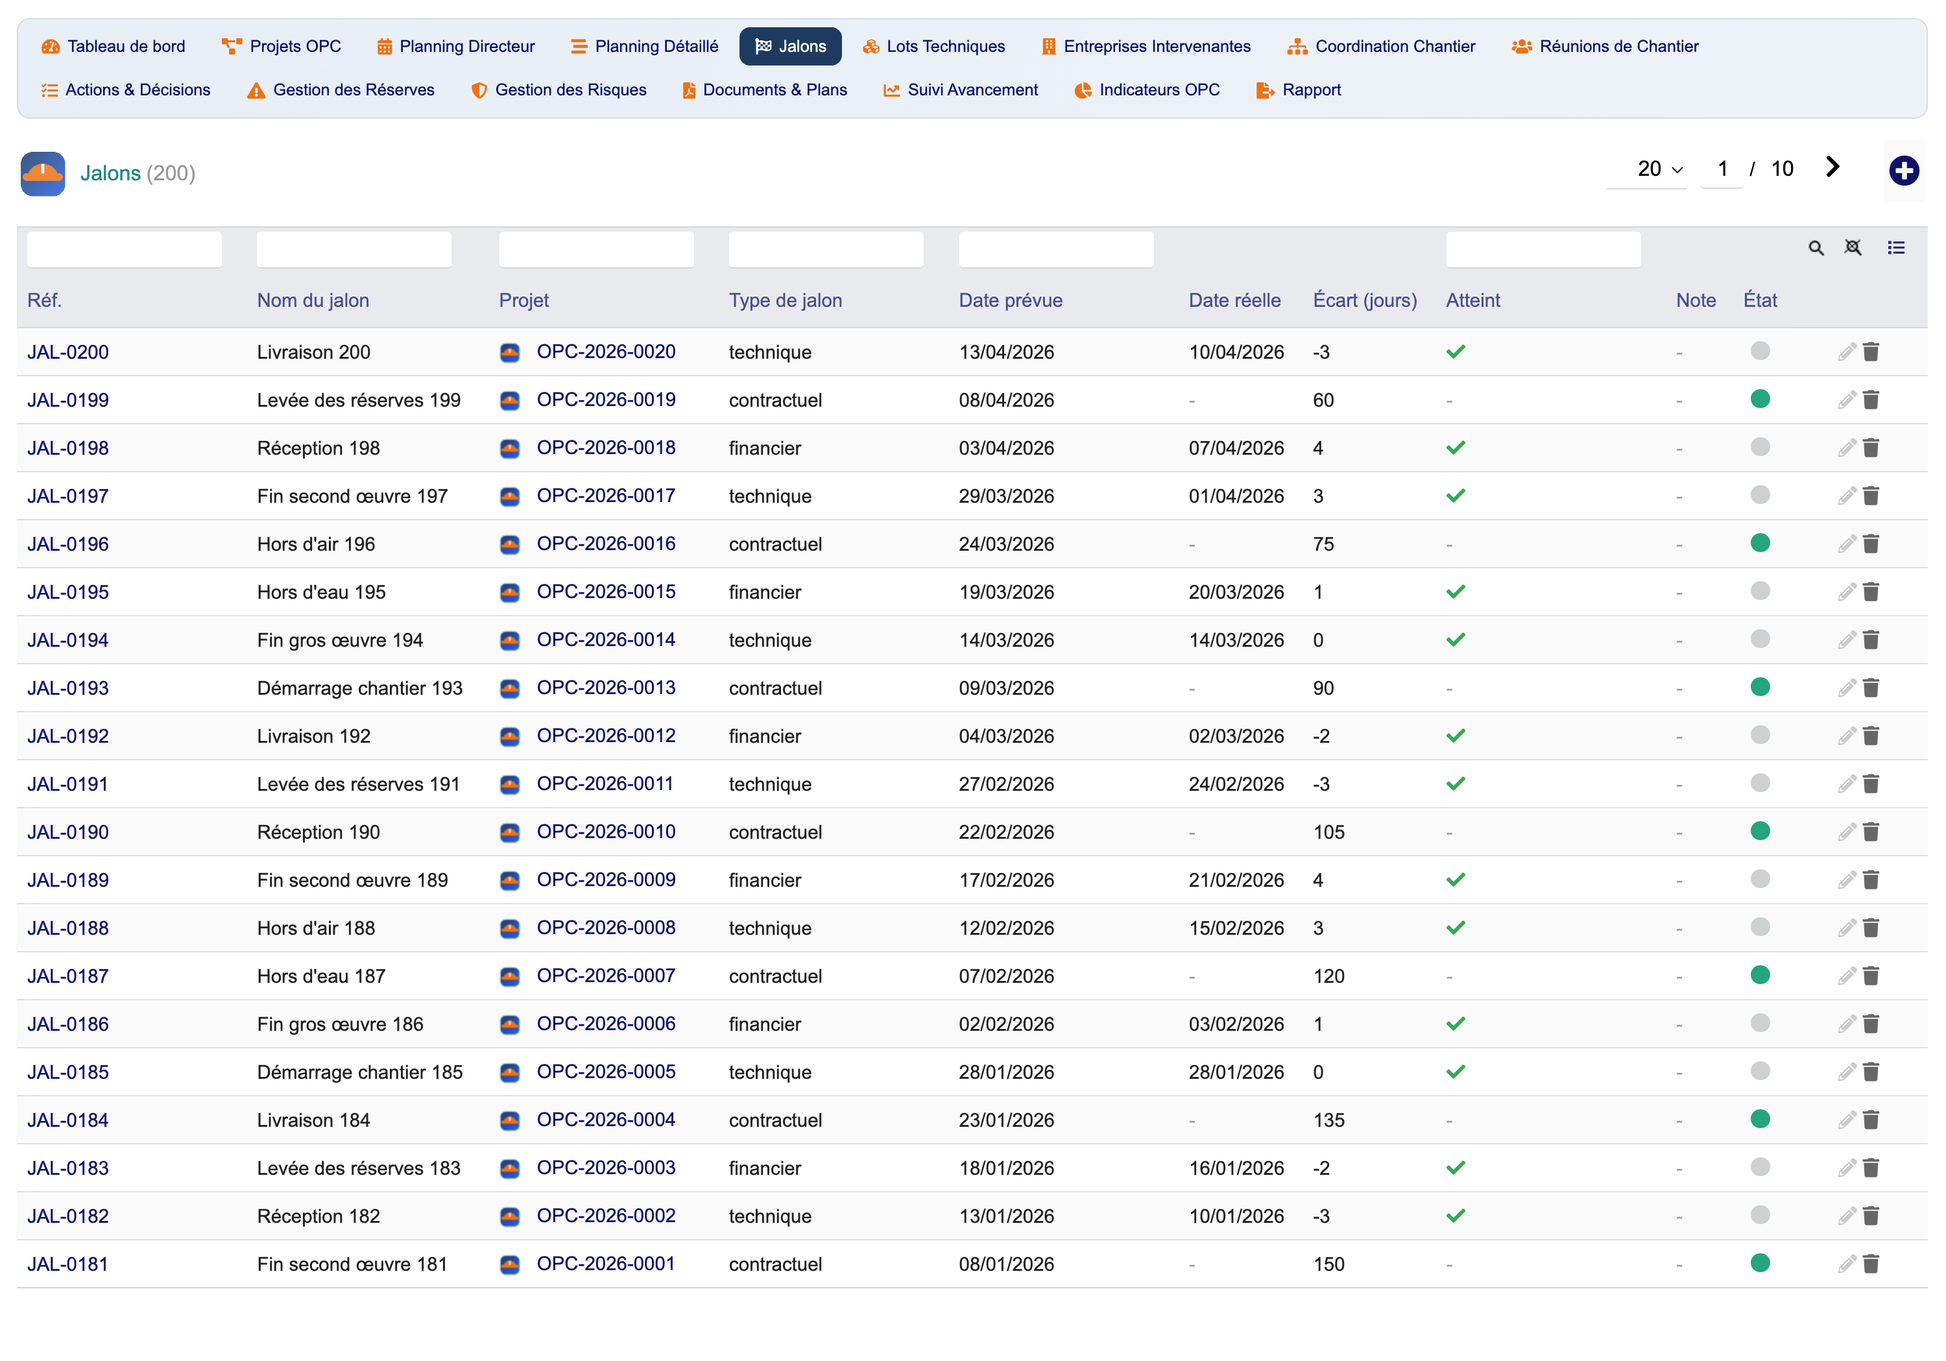The height and width of the screenshot is (1361, 1946).
Task: Open Gestion des Risques section
Action: [x=559, y=90]
